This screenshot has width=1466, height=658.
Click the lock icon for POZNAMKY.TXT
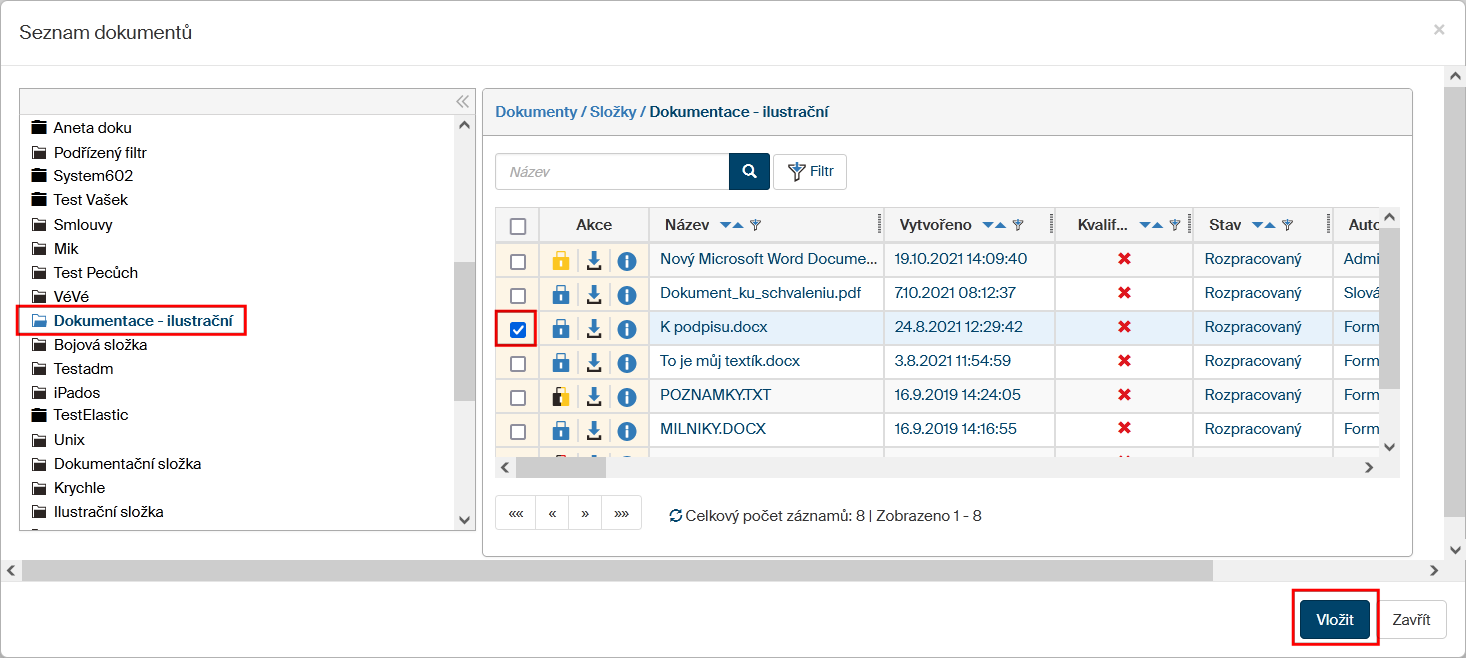coord(561,397)
